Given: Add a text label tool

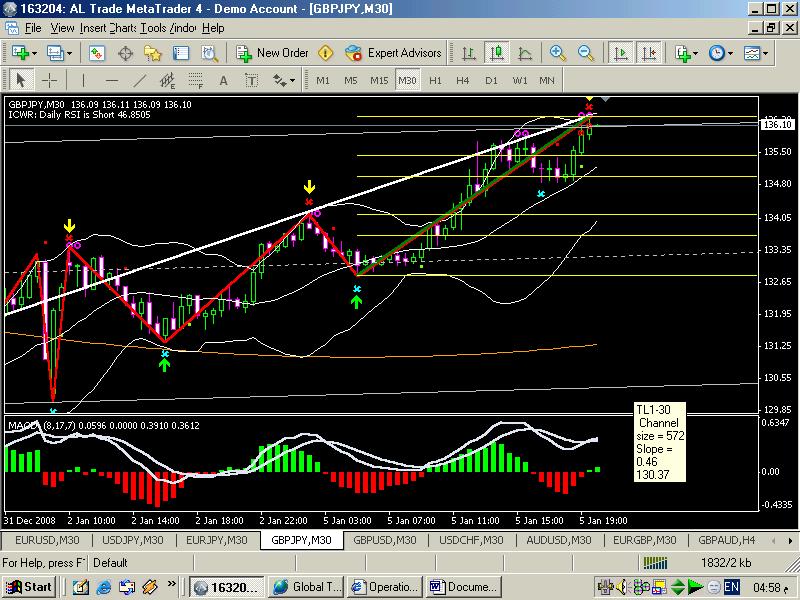Looking at the screenshot, I should (x=222, y=80).
